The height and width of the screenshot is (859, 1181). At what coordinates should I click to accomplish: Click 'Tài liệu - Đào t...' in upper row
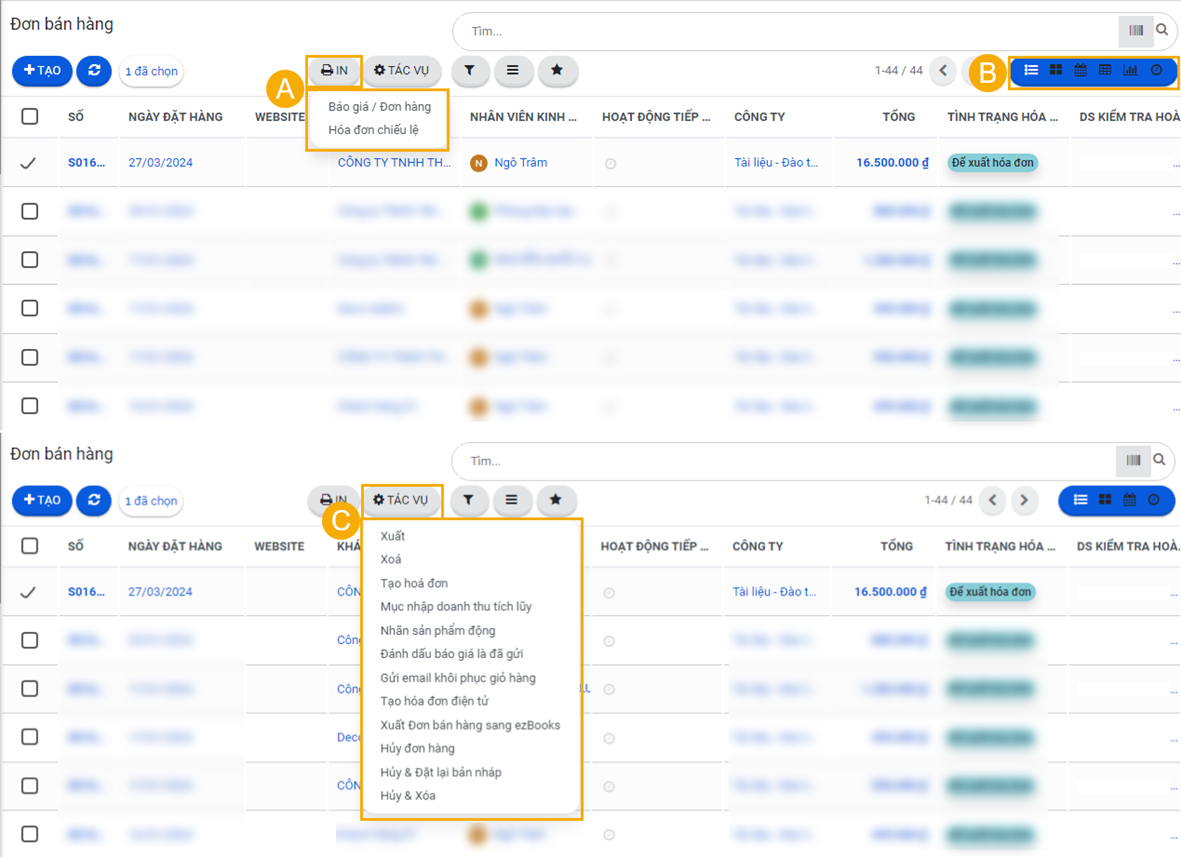point(776,163)
